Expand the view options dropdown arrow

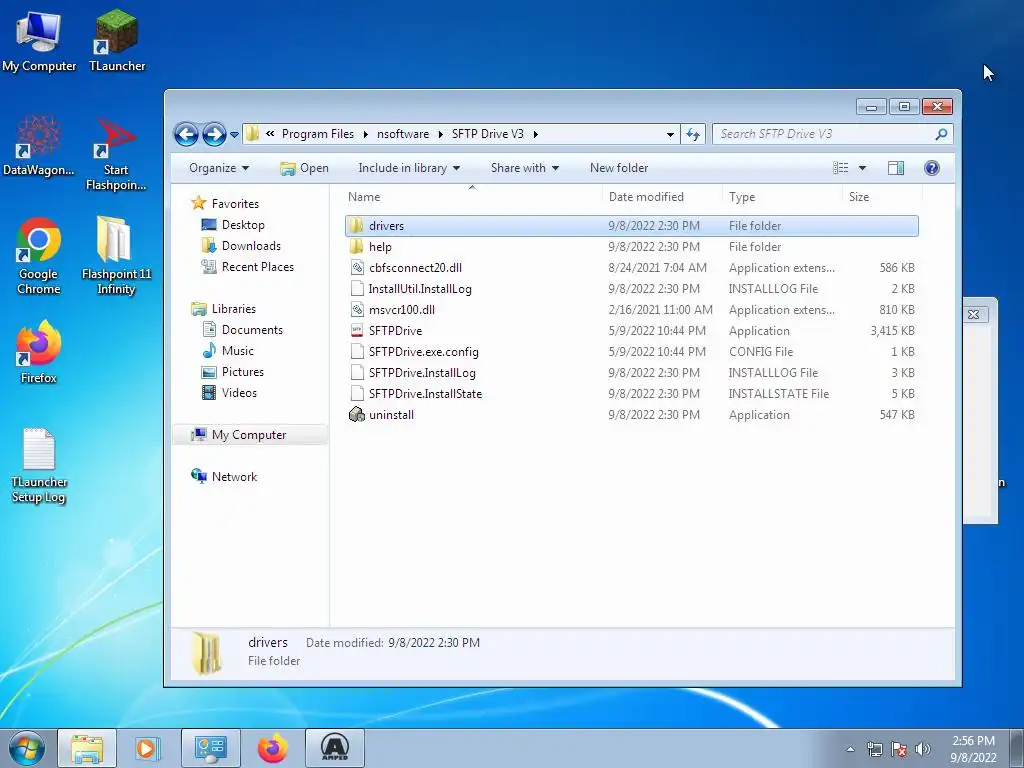pyautogui.click(x=862, y=168)
